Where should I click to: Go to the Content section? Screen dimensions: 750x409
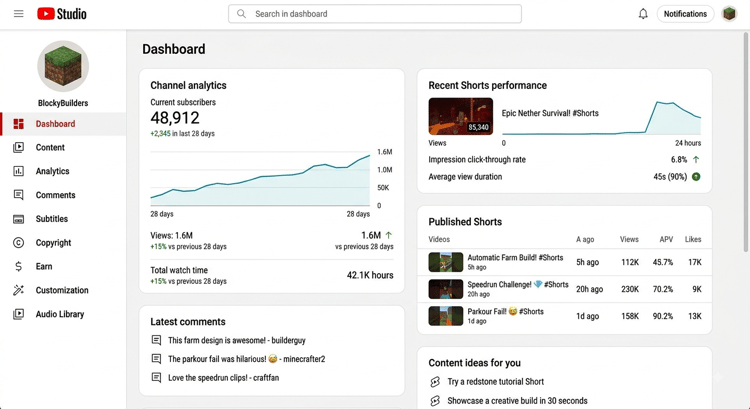(63, 147)
